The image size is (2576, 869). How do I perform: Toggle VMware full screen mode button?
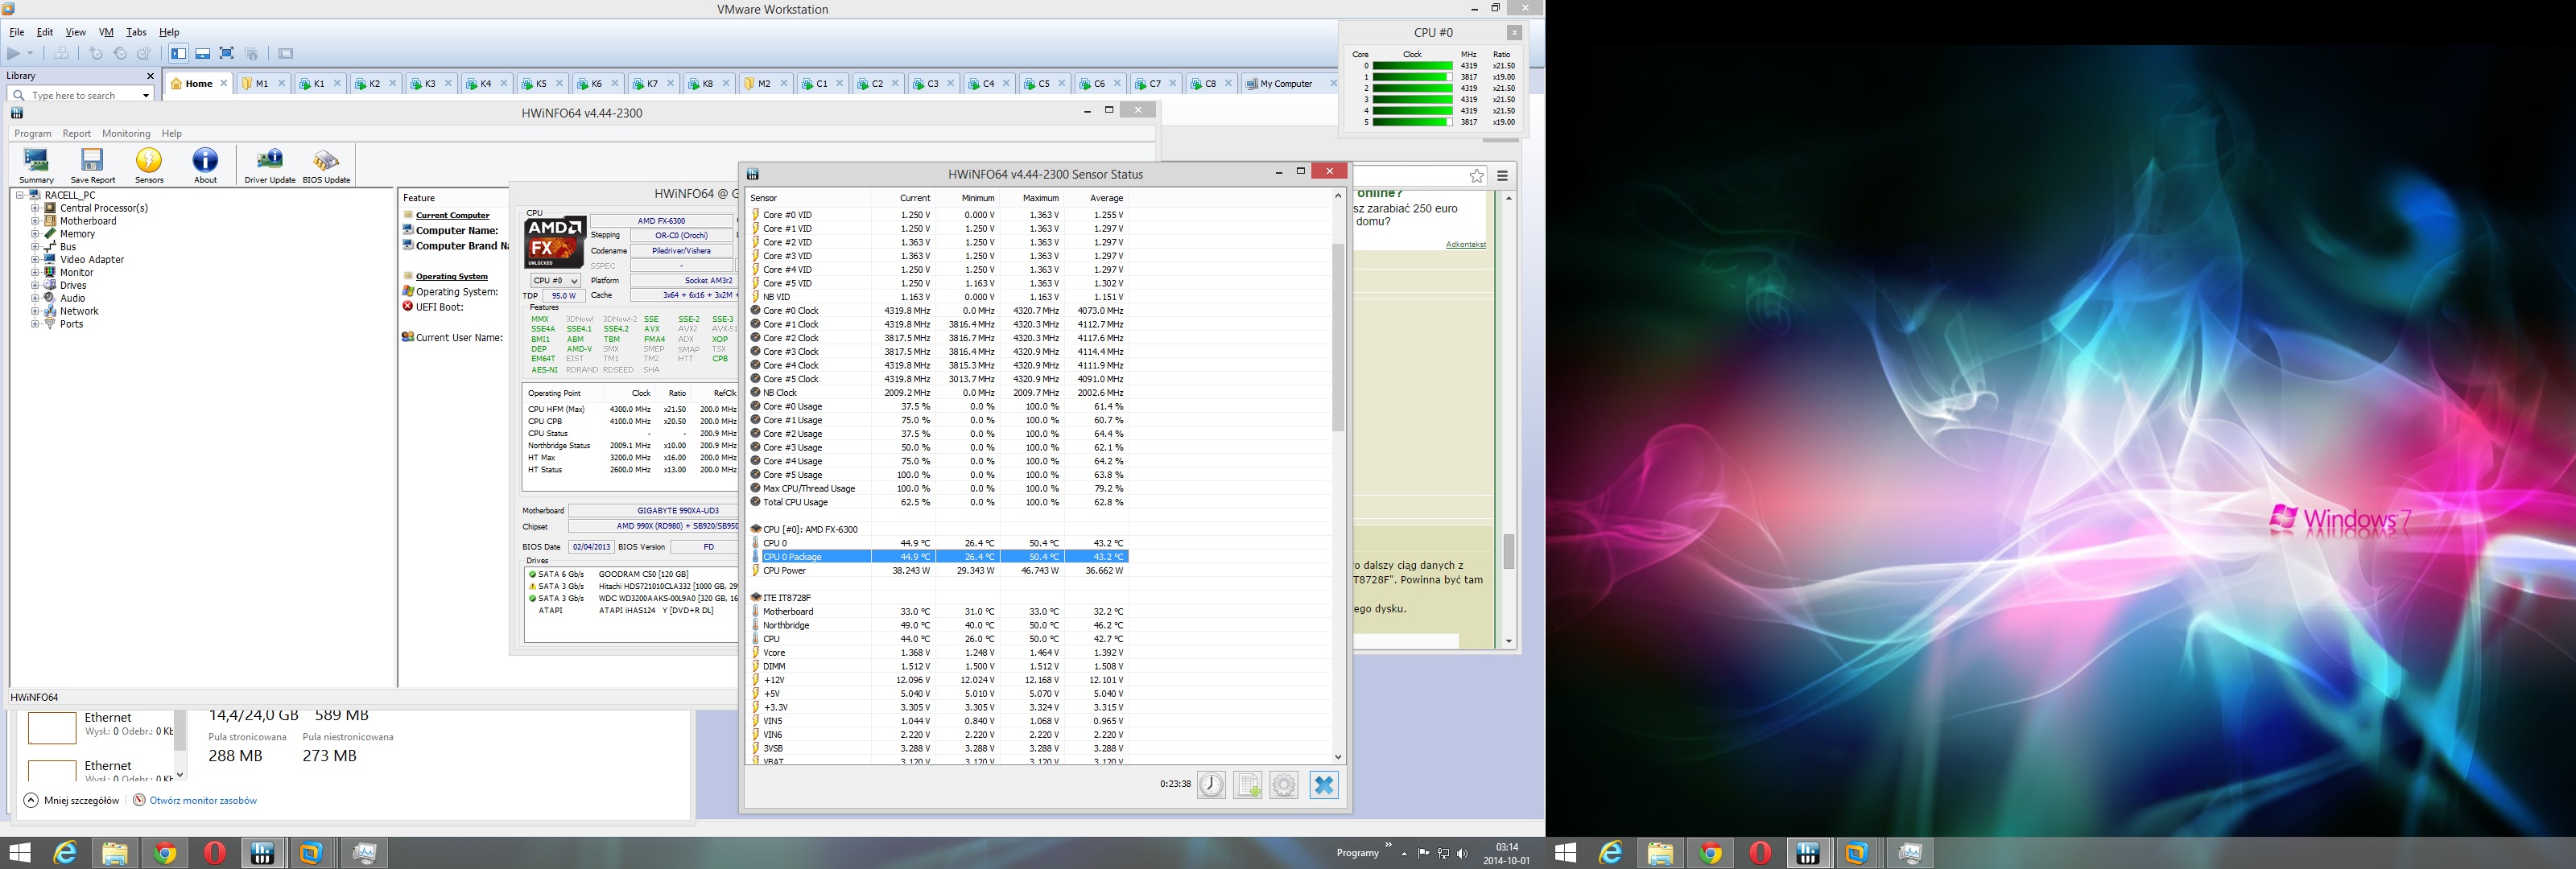pyautogui.click(x=227, y=54)
